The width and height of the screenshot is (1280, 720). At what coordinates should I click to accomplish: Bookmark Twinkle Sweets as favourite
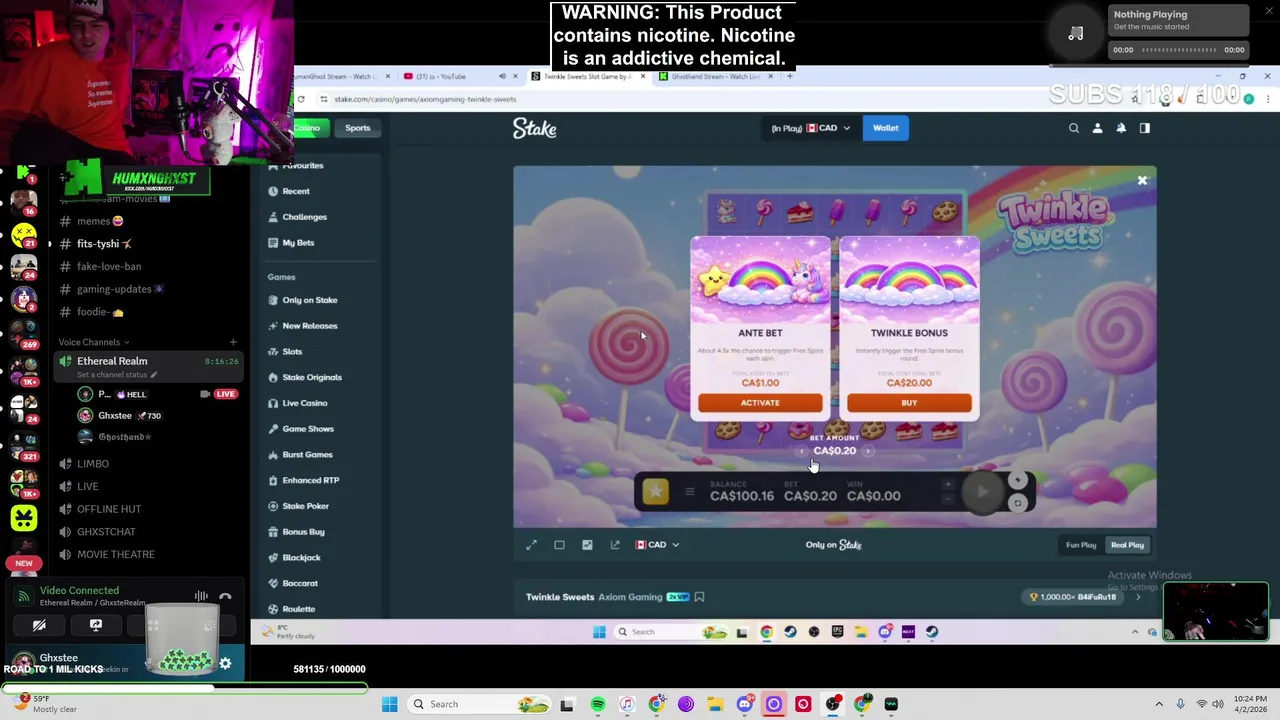699,597
